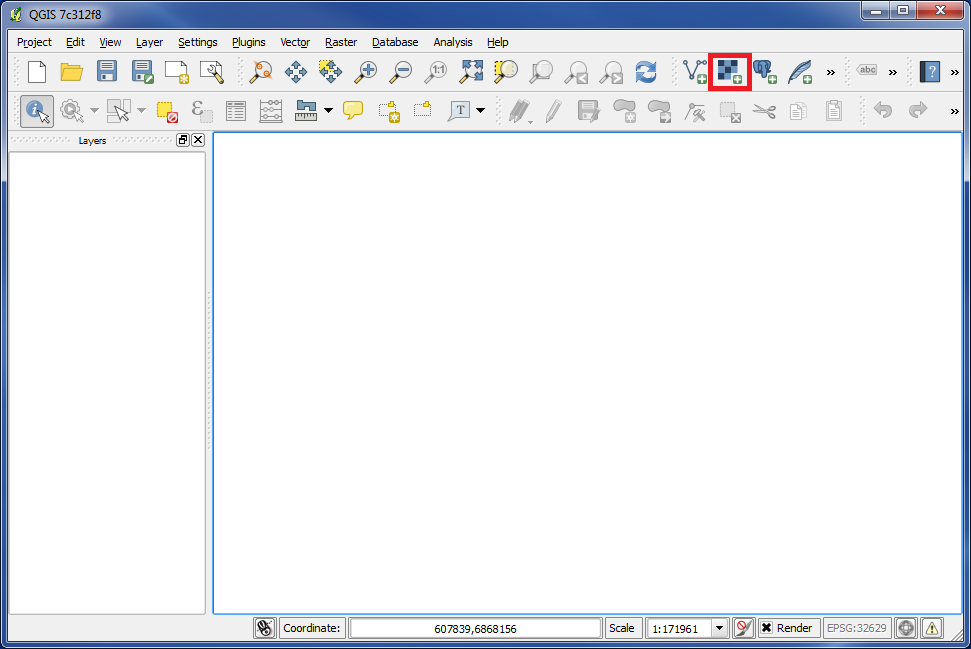Screen dimensions: 971x649
Task: Click Add SpatiaLite Layer feather icon
Action: point(800,72)
